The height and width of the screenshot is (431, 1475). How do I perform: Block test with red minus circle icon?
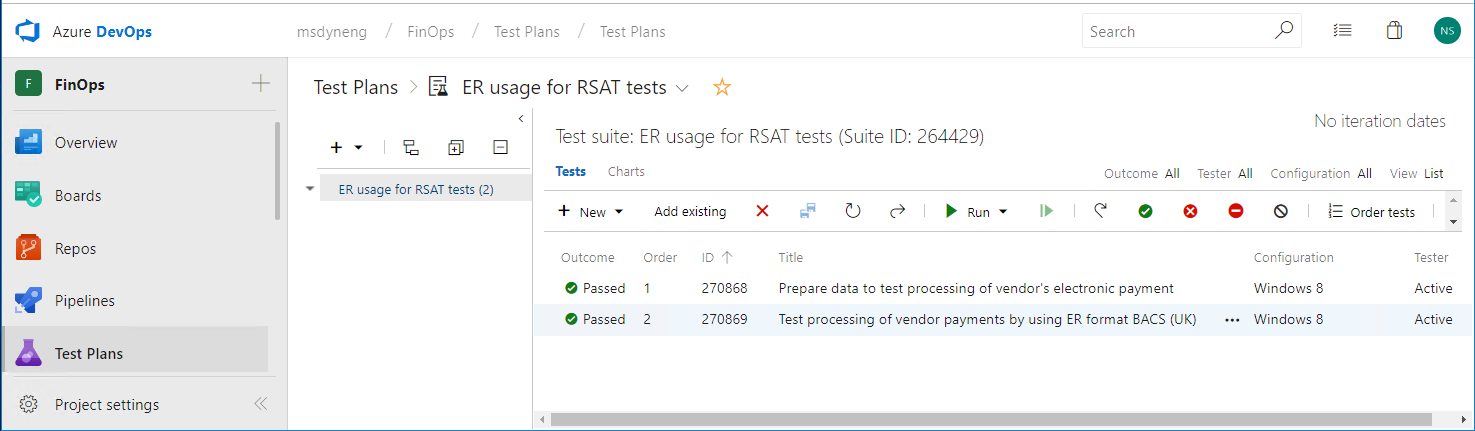1236,211
